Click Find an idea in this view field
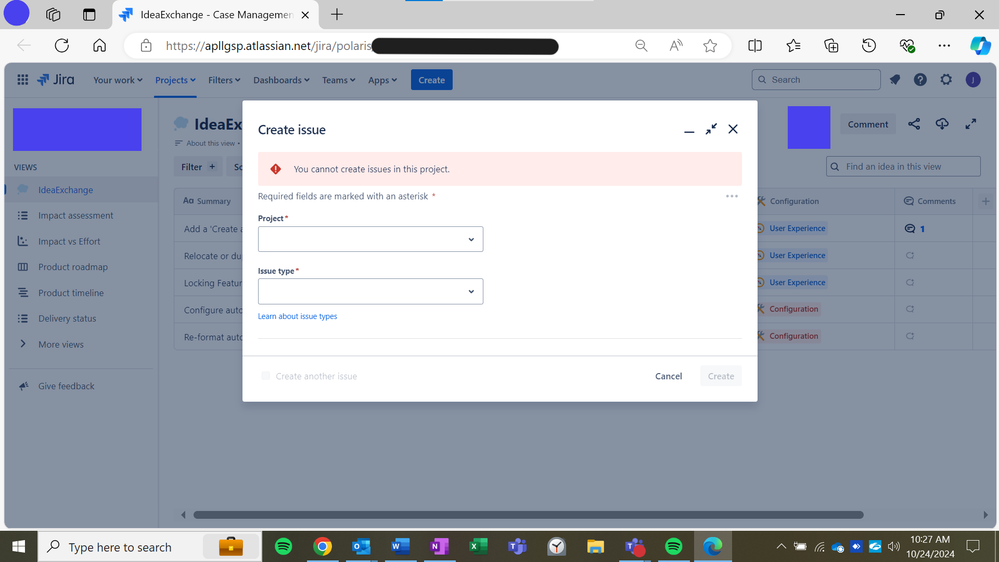 point(903,167)
